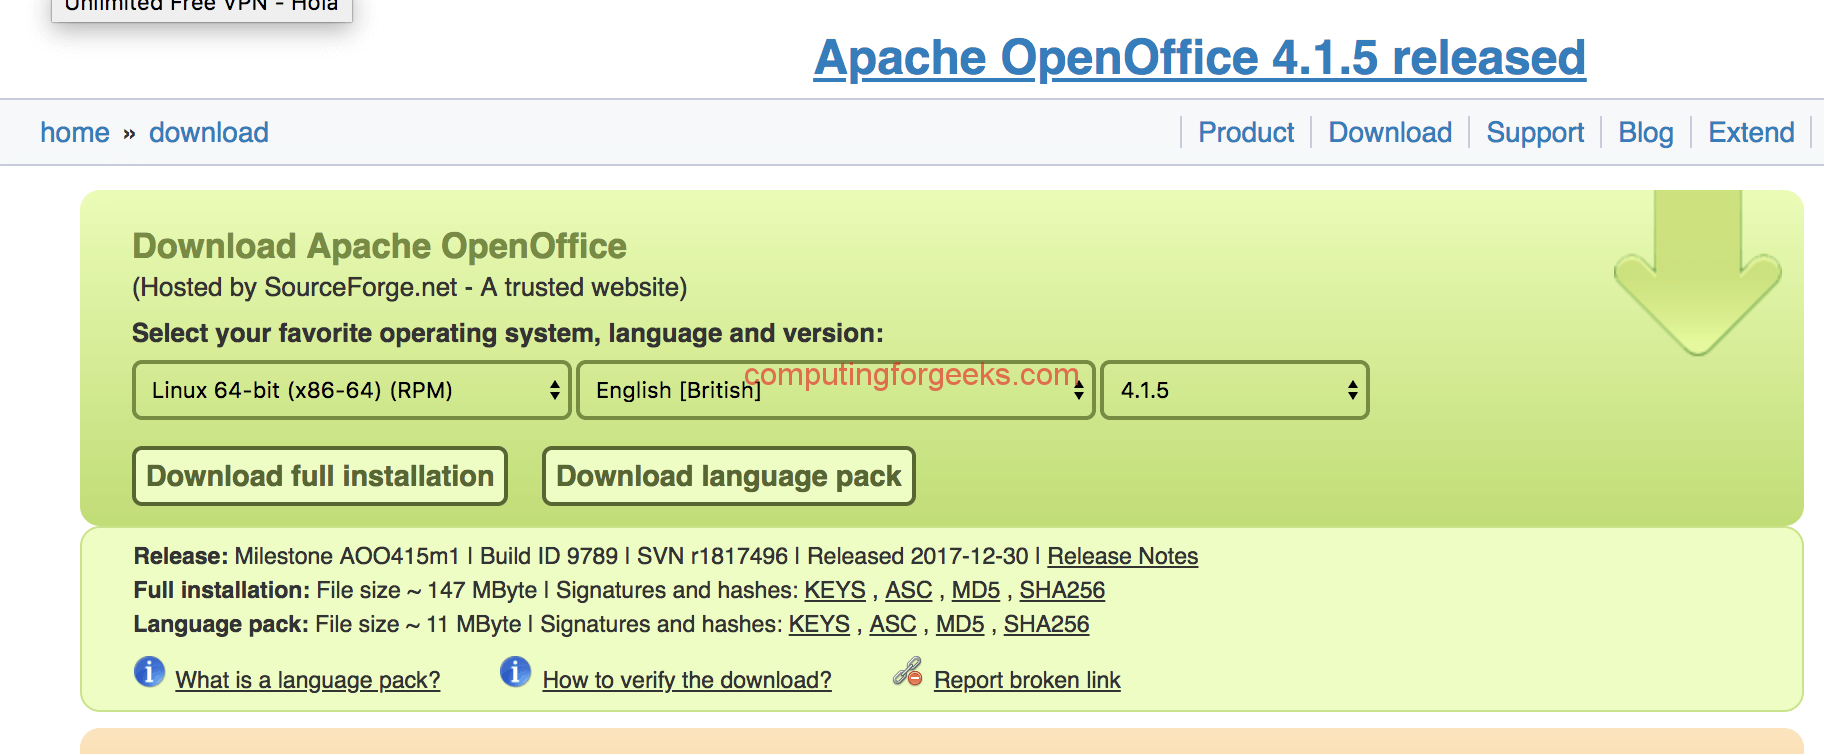Click SHA256 link in the Language pack row
Image resolution: width=1824 pixels, height=754 pixels.
click(1046, 624)
